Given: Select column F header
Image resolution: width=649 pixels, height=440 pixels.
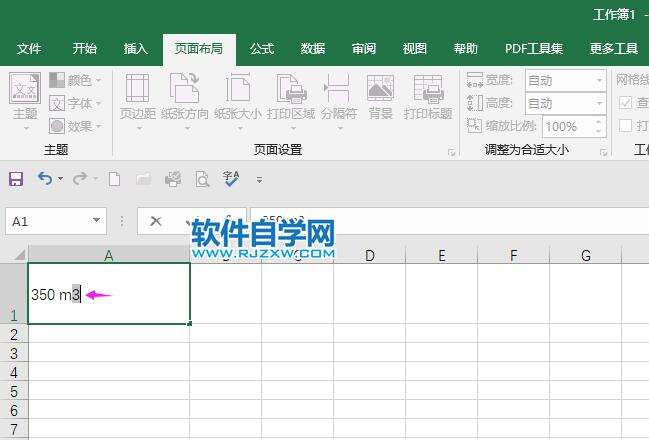Looking at the screenshot, I should [x=514, y=255].
